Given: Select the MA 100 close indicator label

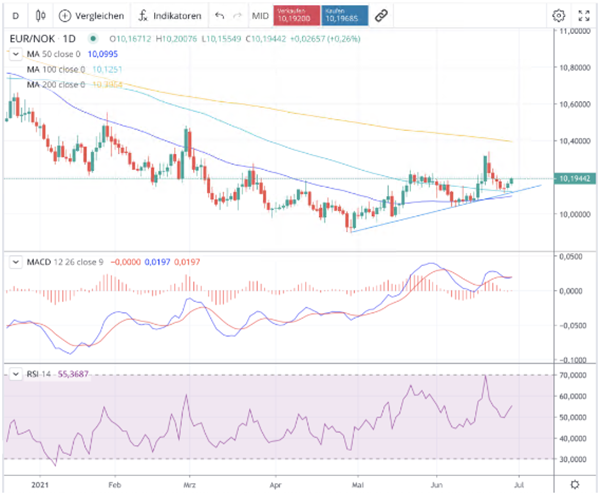Looking at the screenshot, I should [56, 69].
